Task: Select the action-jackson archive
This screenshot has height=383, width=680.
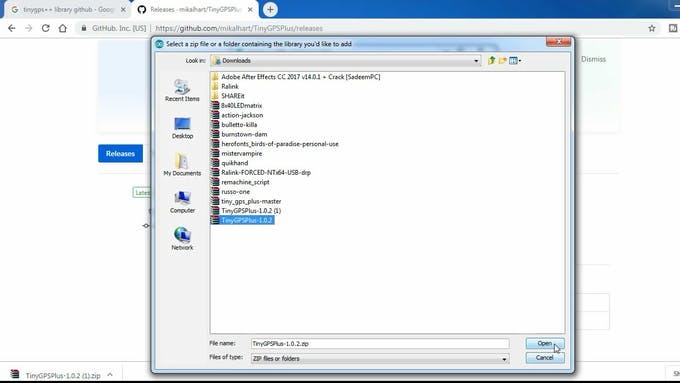Action: tap(237, 115)
